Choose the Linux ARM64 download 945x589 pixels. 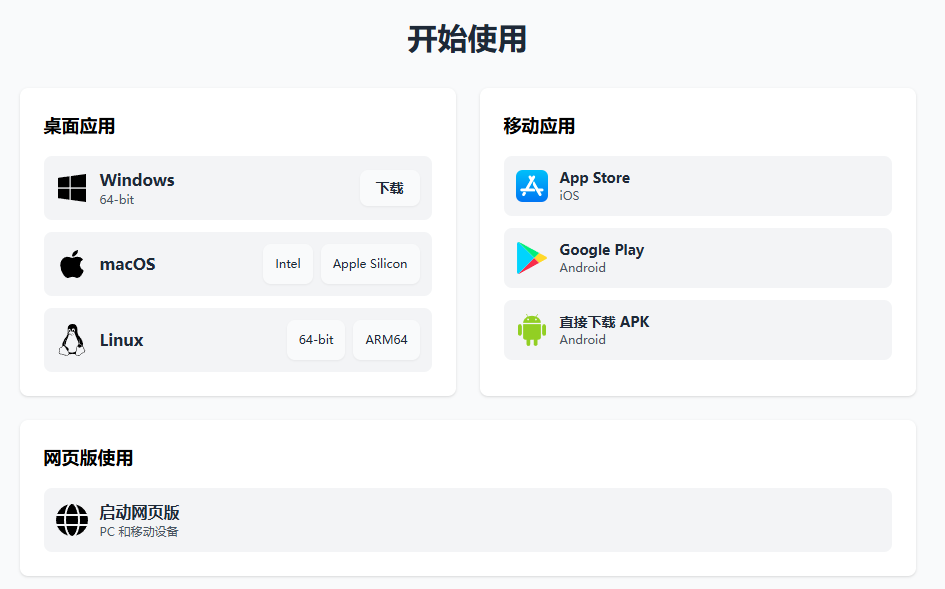[x=386, y=340]
